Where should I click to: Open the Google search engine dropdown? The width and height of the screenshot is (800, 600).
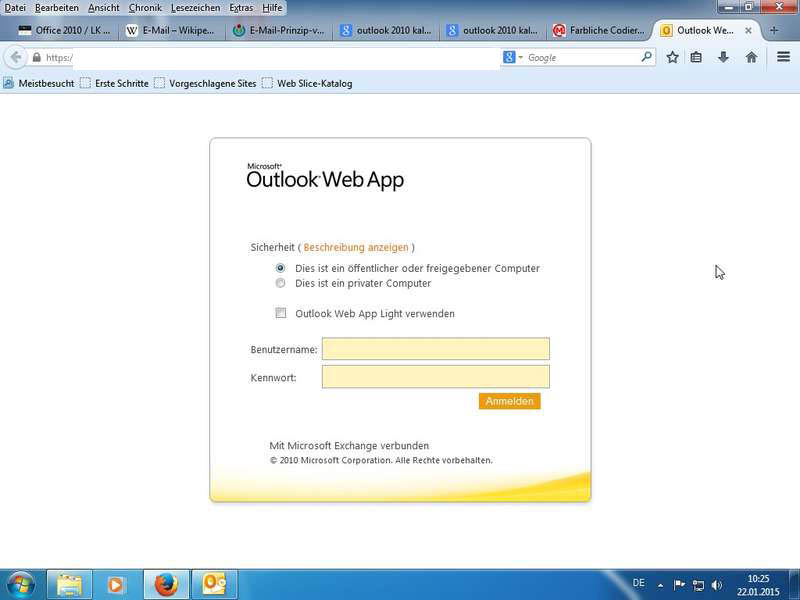(x=513, y=57)
